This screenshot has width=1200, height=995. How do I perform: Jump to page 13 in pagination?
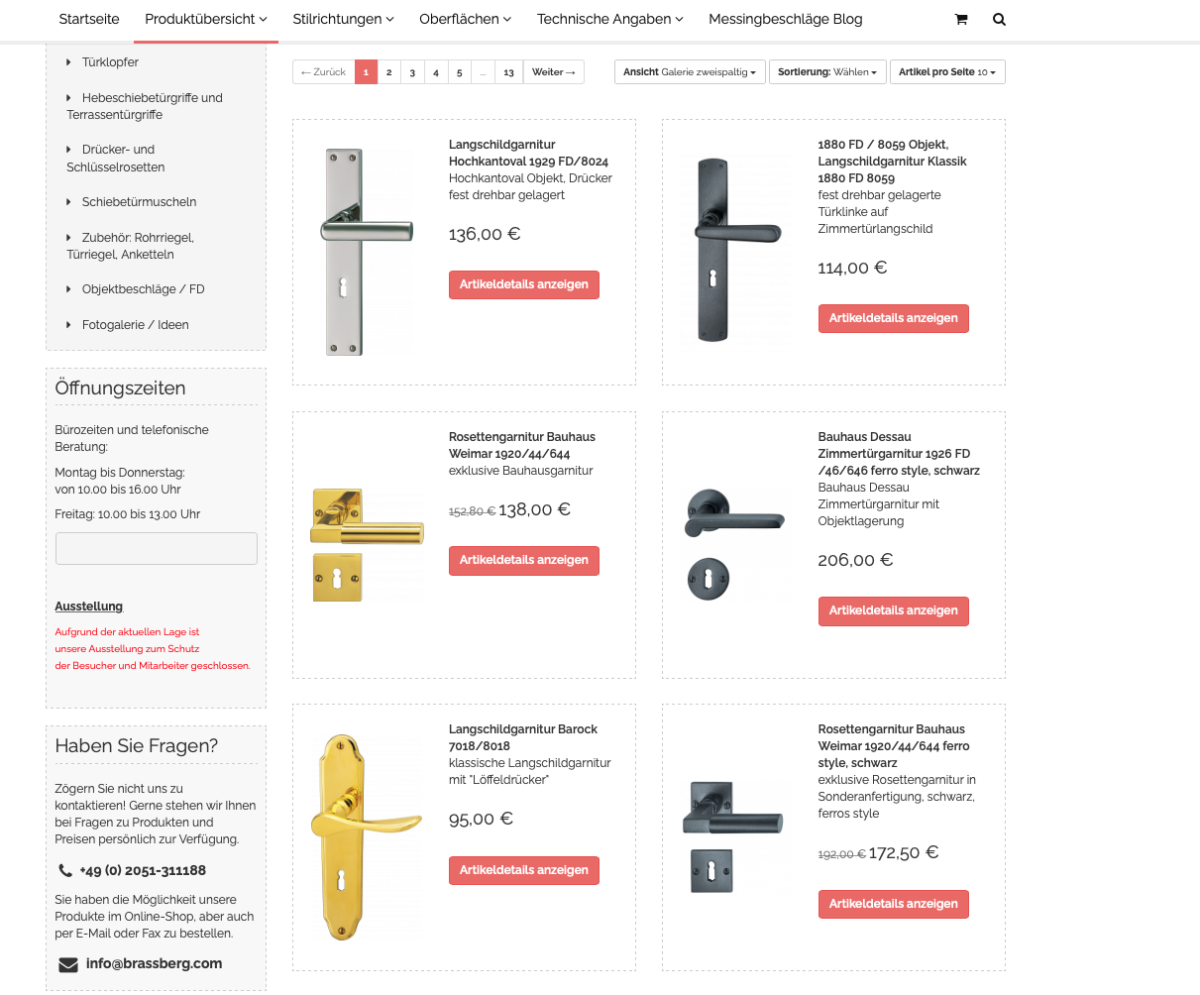(x=509, y=72)
